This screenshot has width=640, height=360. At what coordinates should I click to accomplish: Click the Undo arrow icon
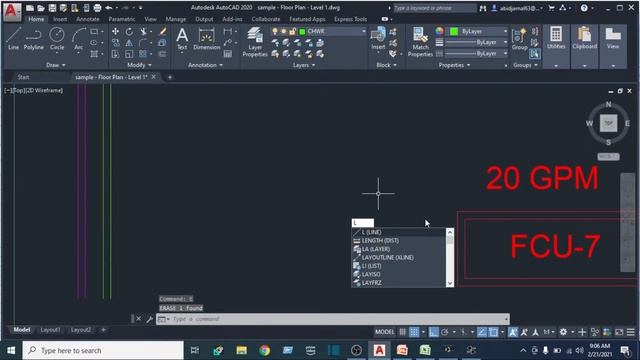point(109,8)
